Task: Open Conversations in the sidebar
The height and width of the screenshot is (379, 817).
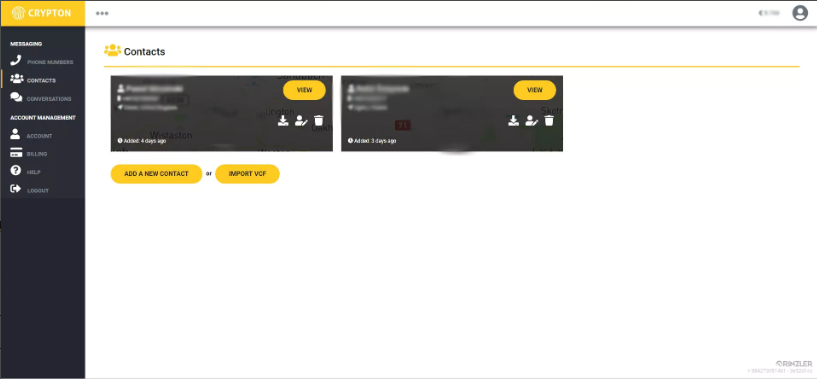Action: click(x=42, y=99)
